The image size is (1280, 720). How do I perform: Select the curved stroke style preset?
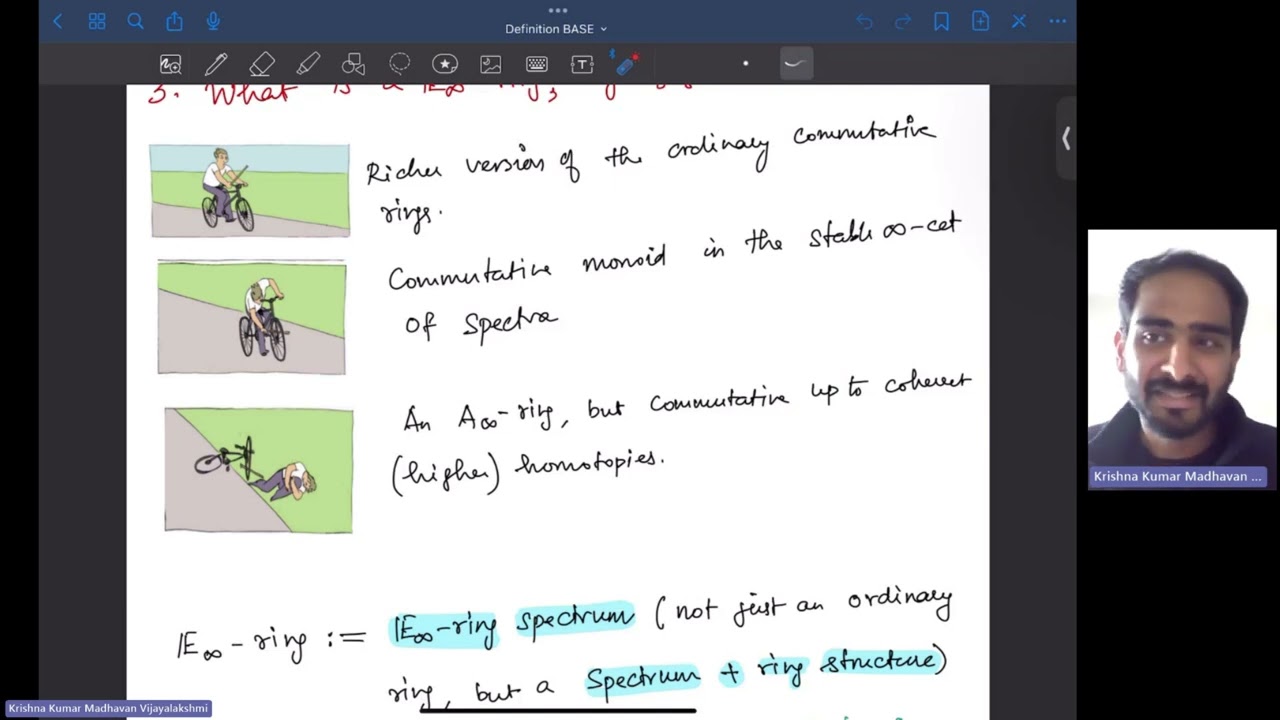pyautogui.click(x=796, y=64)
